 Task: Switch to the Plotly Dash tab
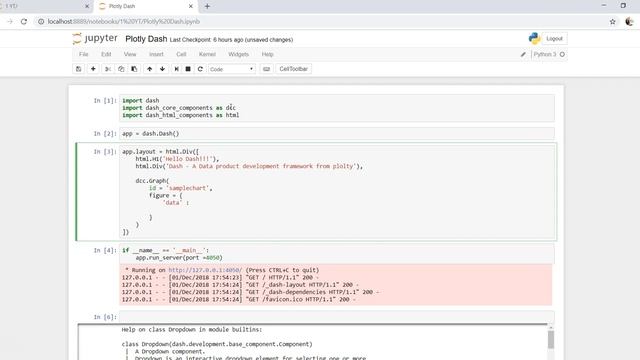pos(145,6)
